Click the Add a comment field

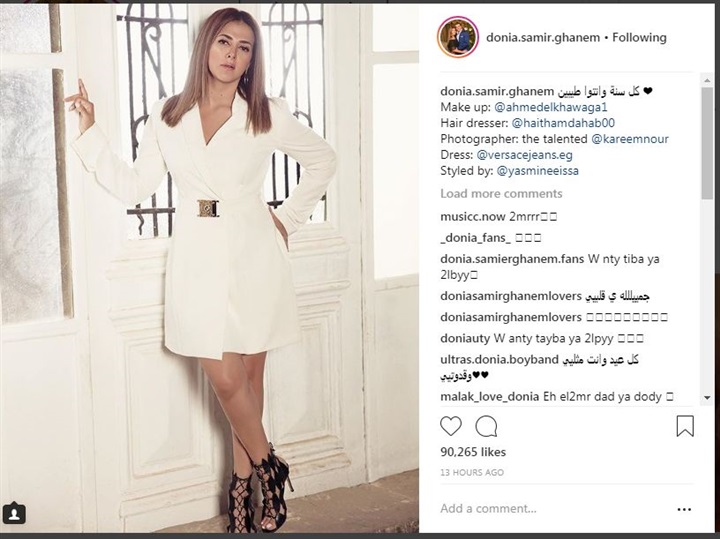553,509
